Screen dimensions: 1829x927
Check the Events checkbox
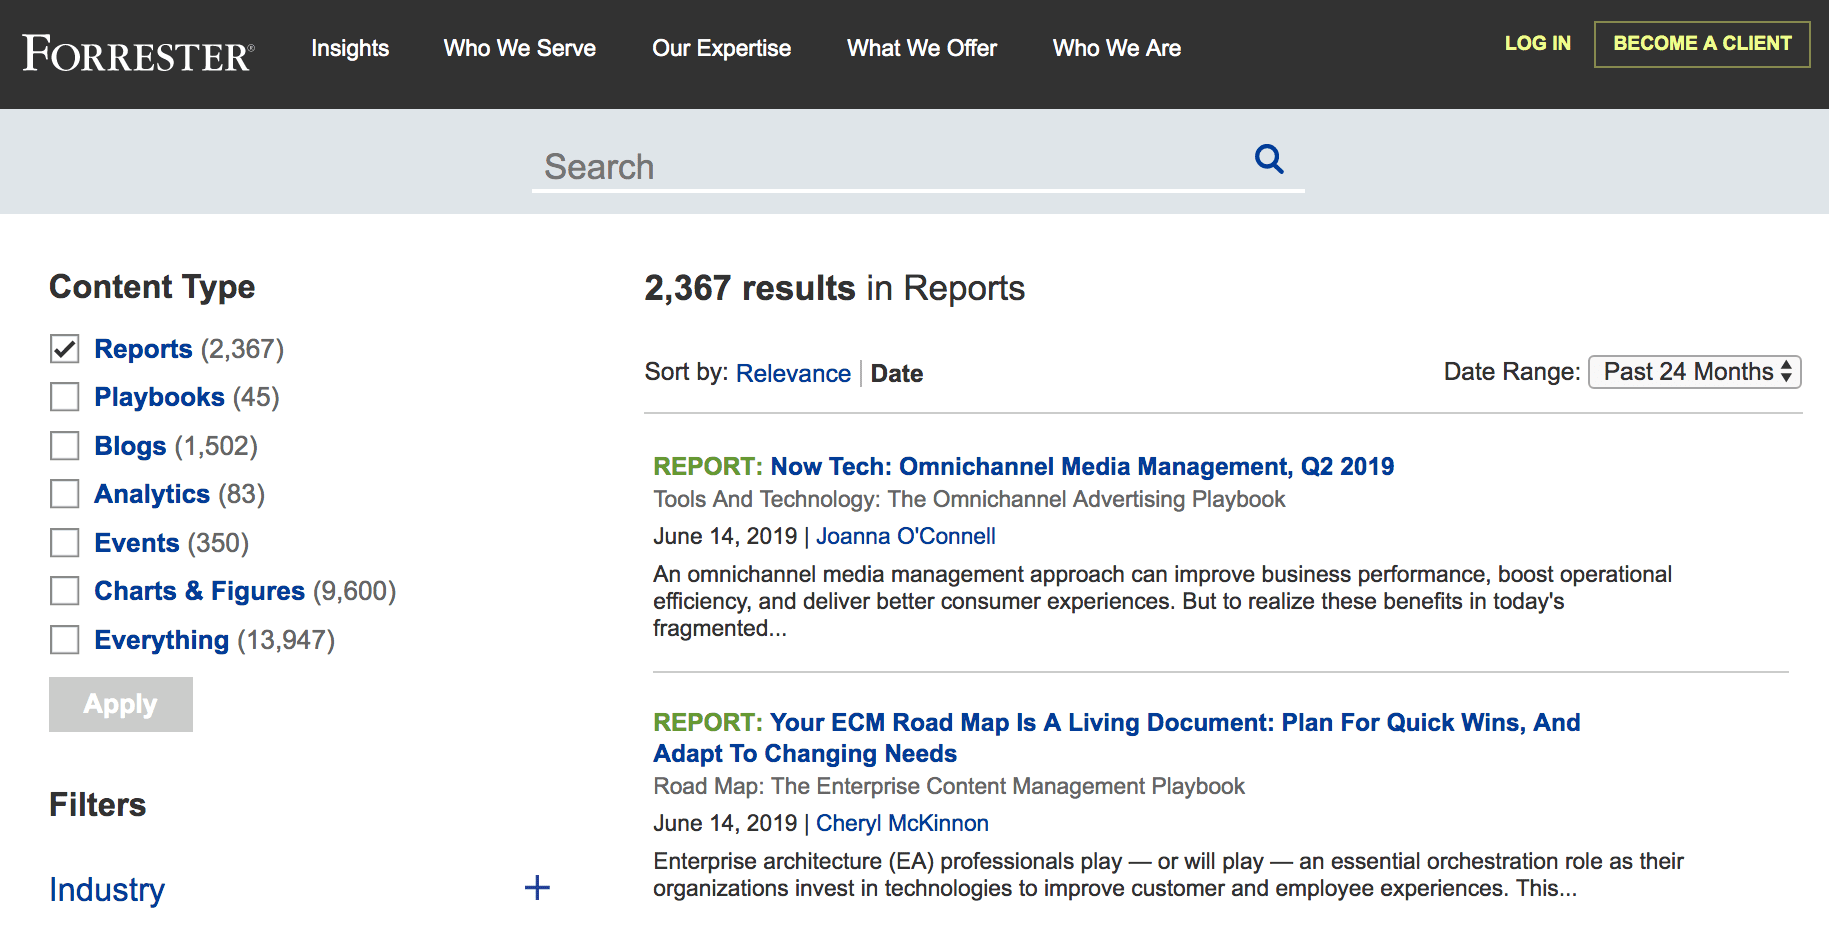pos(65,543)
